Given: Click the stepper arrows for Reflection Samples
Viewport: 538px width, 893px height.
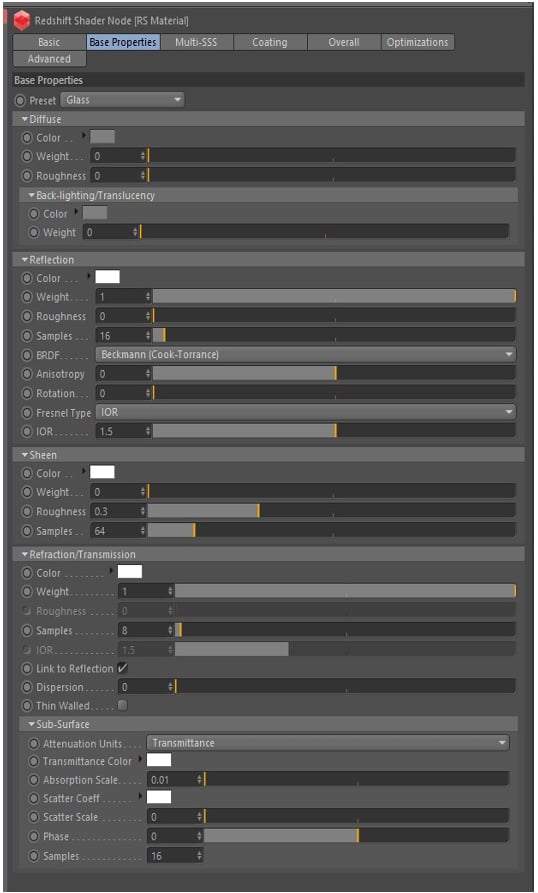Looking at the screenshot, I should click(148, 335).
